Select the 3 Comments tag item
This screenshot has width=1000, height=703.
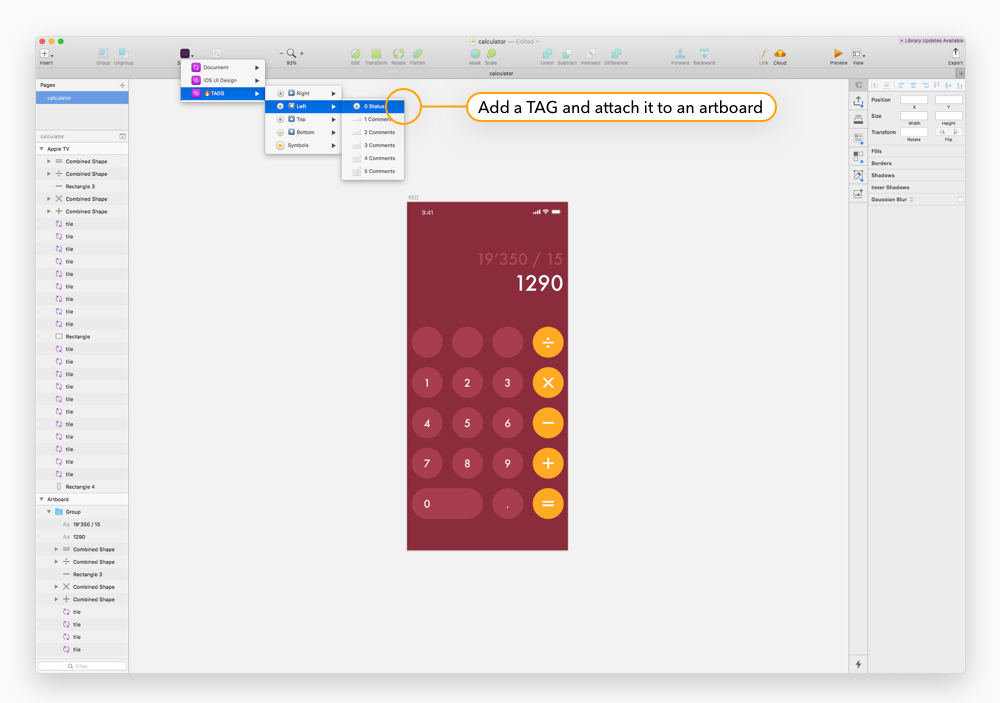373,145
